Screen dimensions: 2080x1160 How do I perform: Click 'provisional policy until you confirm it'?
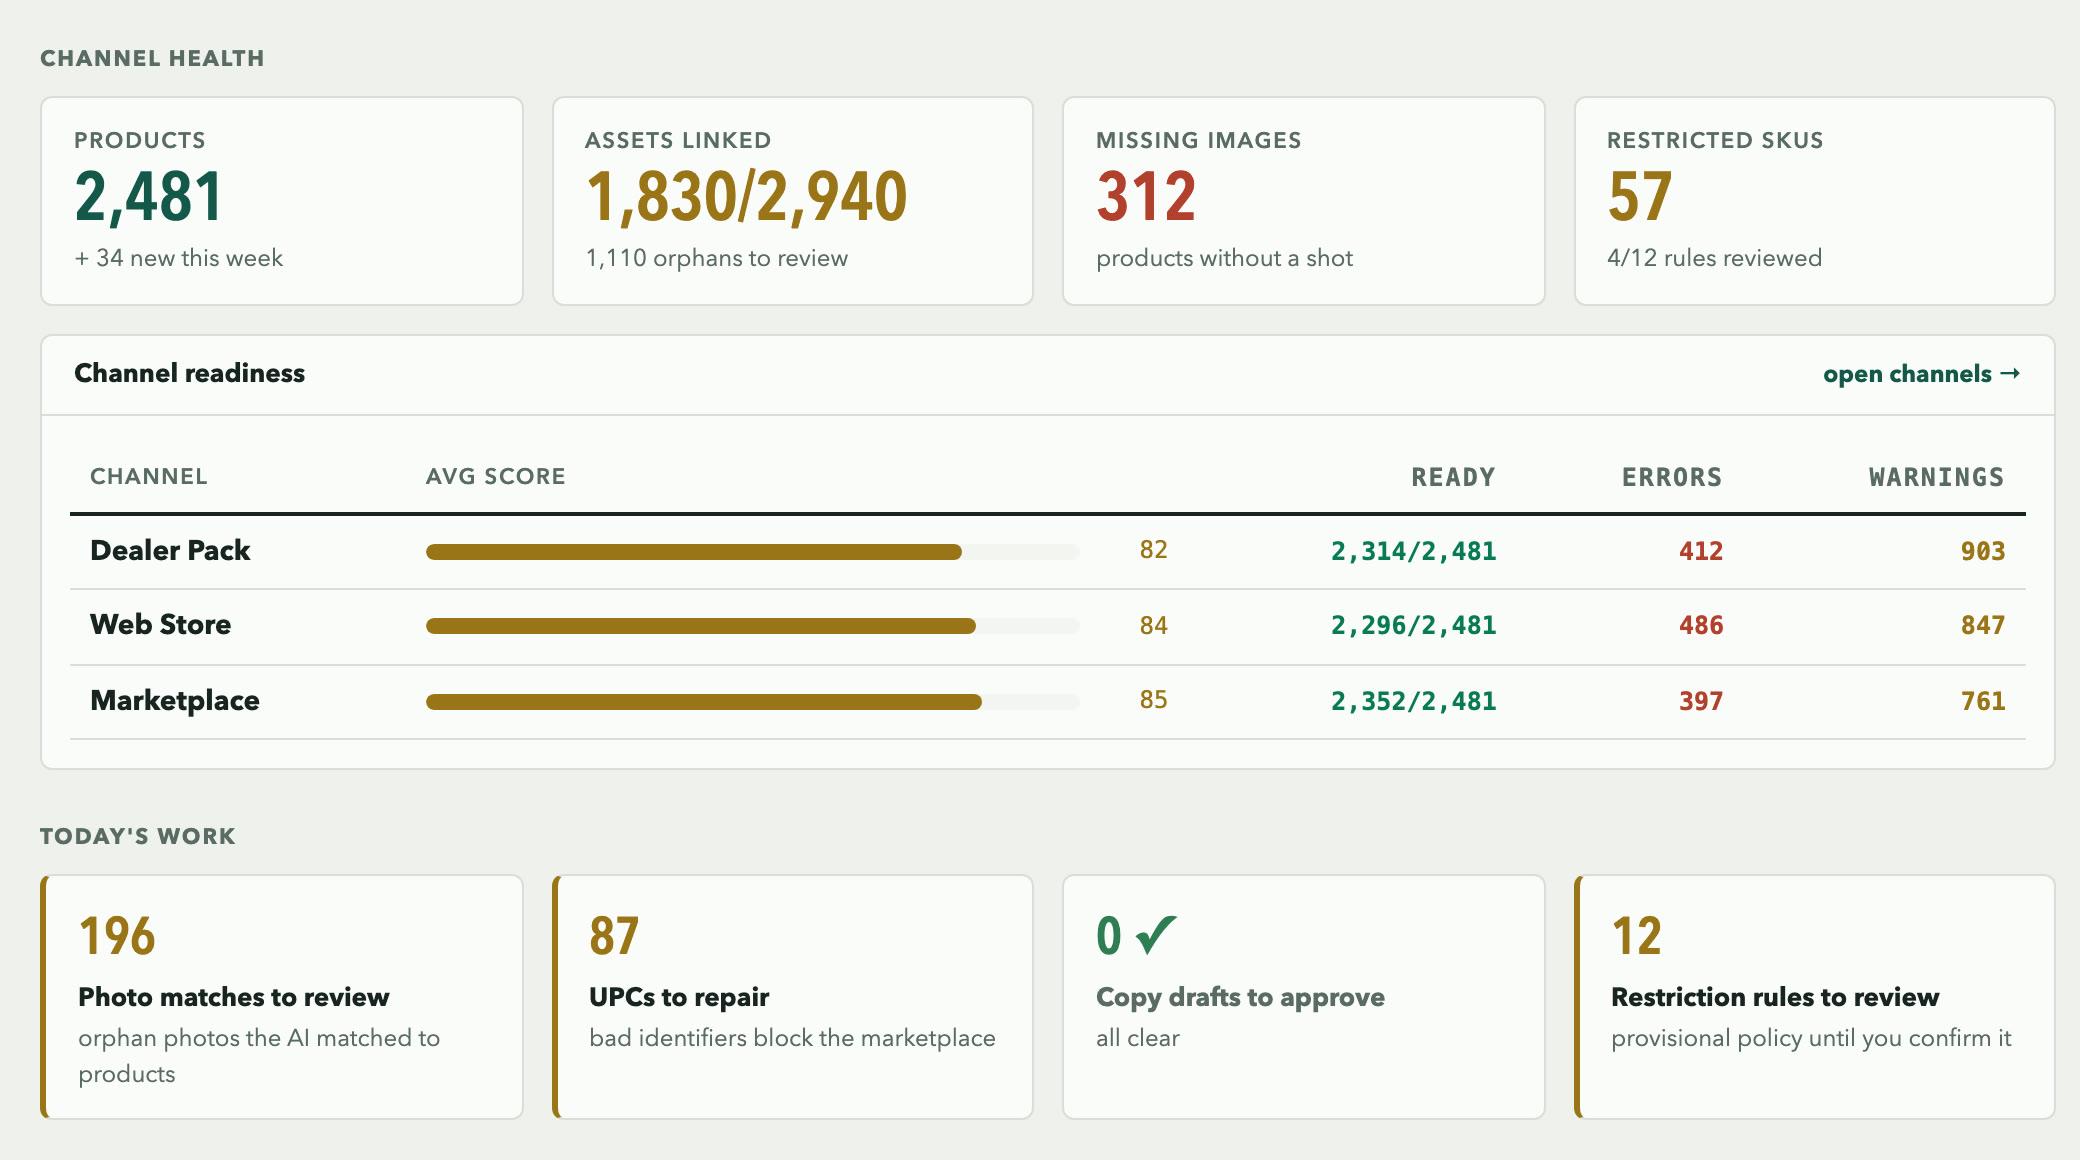[1811, 1038]
